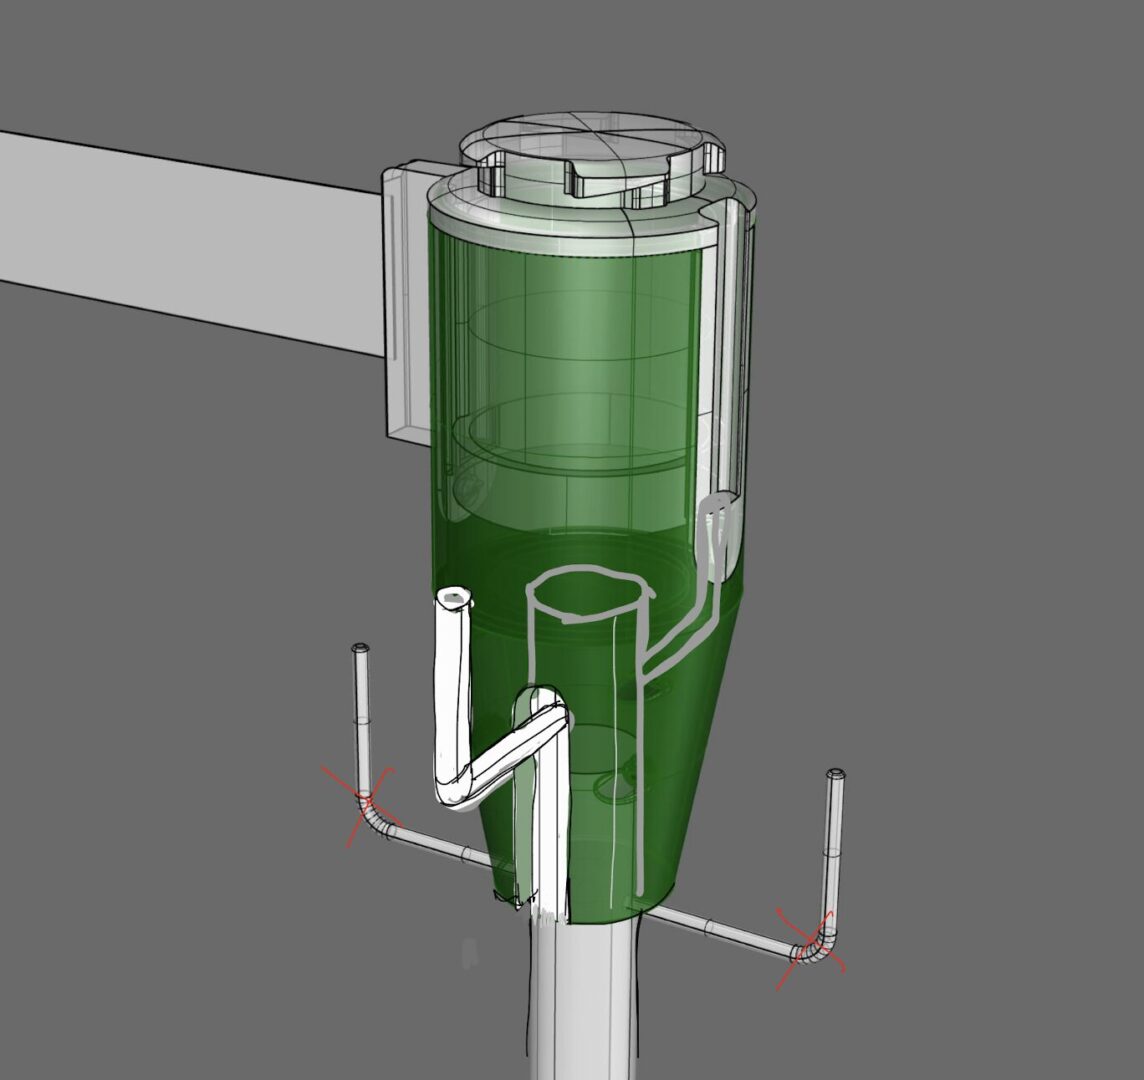This screenshot has width=1144, height=1080.
Task: Click the top tip of the right thin vertical tube
Action: click(x=836, y=775)
